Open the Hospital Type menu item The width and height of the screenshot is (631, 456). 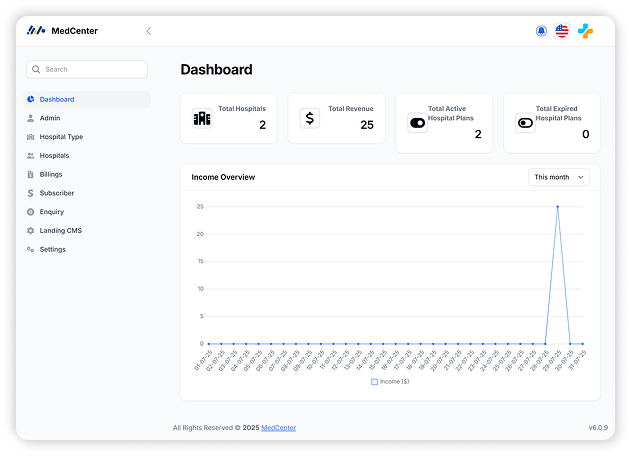pyautogui.click(x=61, y=137)
